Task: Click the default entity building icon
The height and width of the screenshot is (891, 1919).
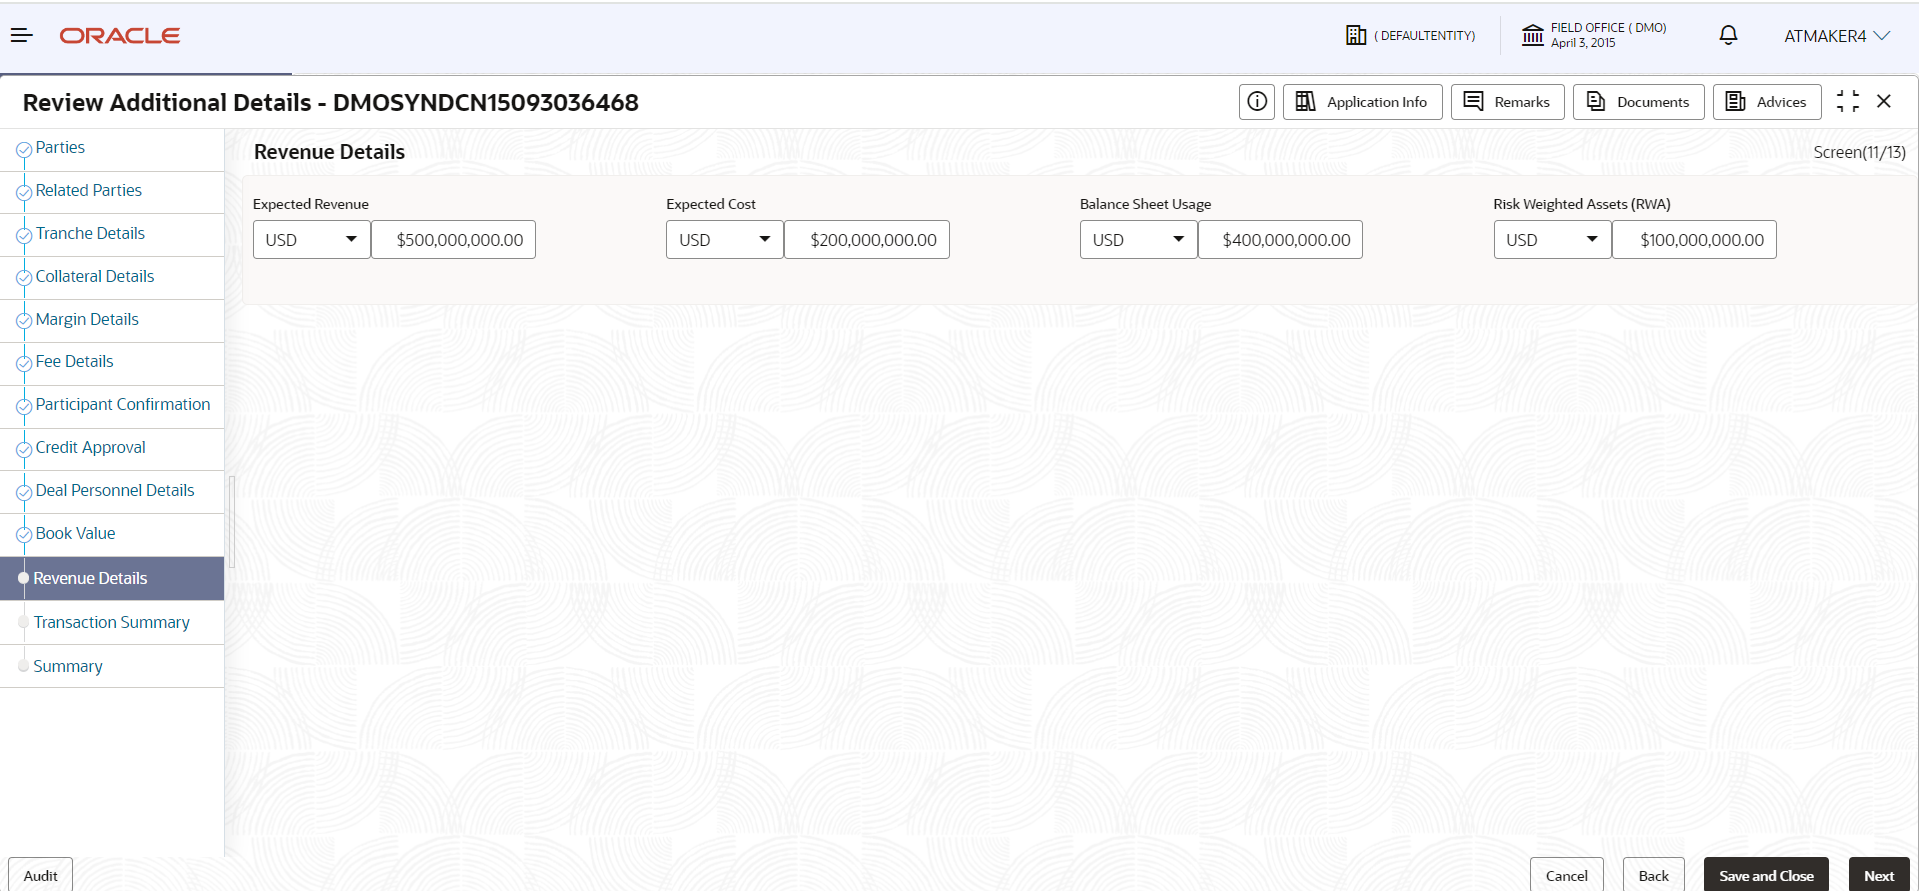Action: pyautogui.click(x=1356, y=36)
